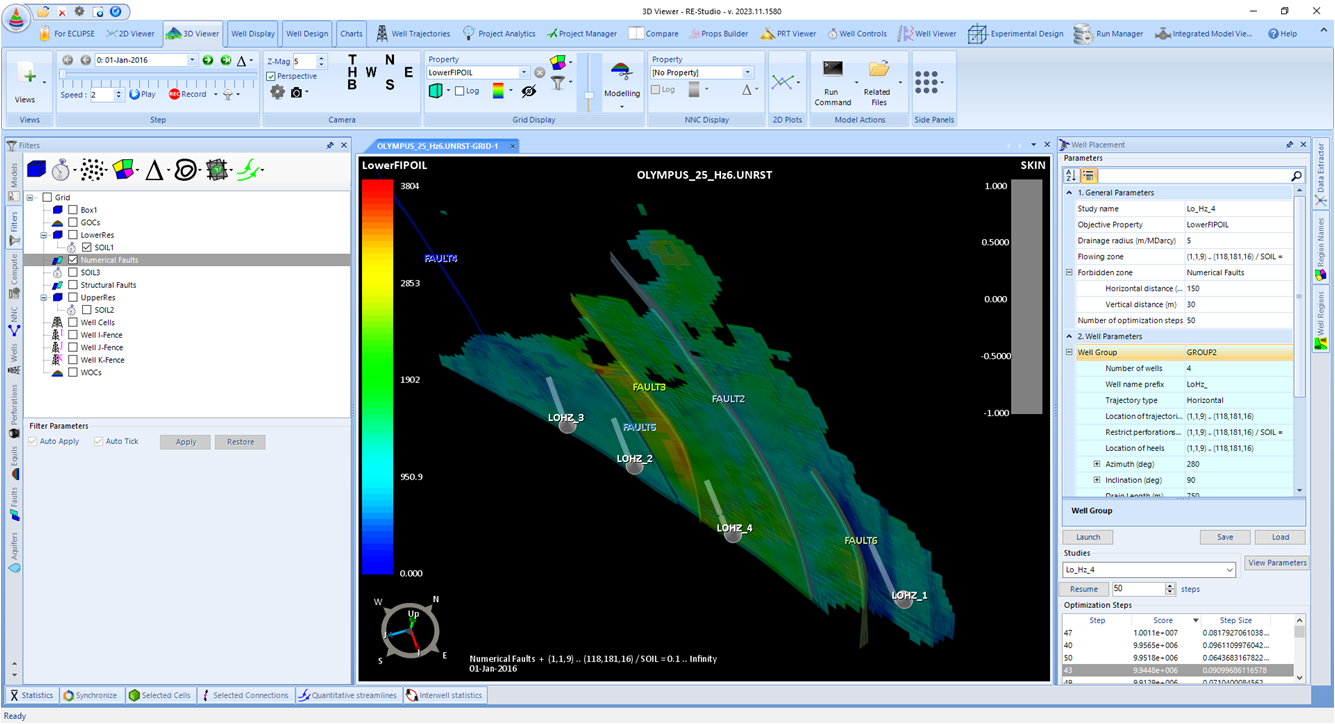Viewport: 1335px width, 724px height.
Task: Jump to last time step green button
Action: pos(226,60)
